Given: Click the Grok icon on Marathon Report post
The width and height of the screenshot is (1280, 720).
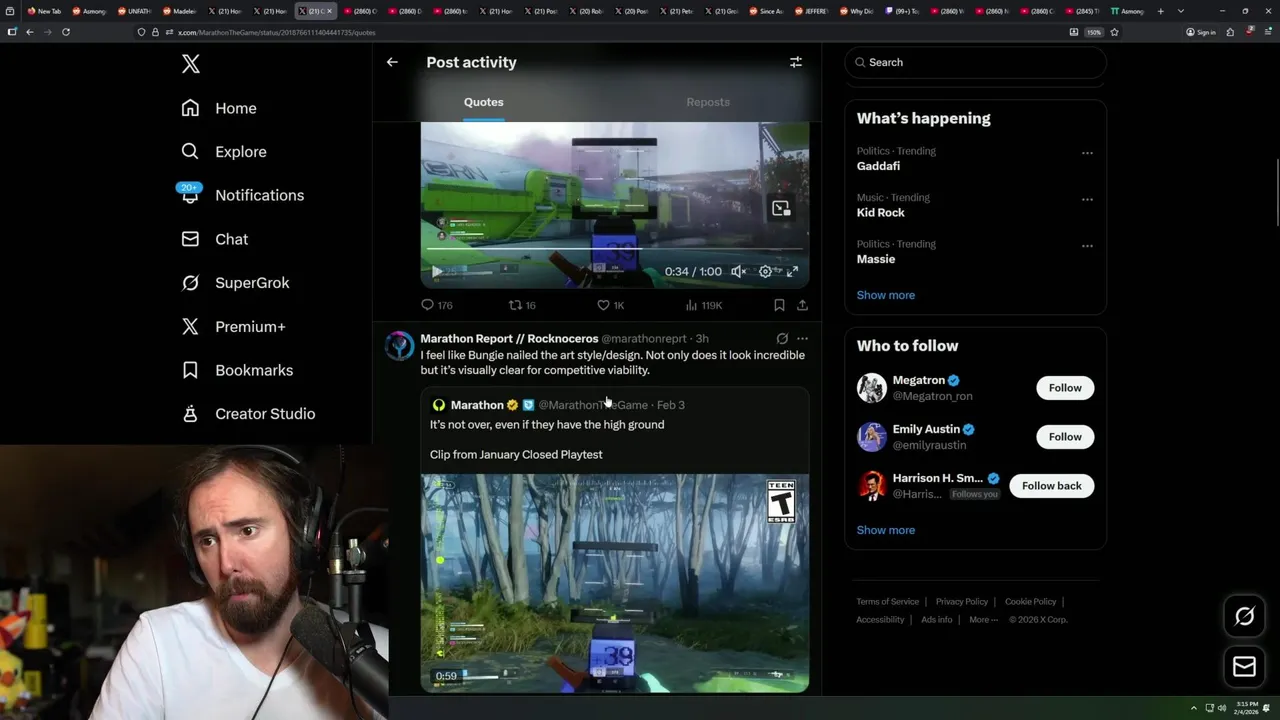Looking at the screenshot, I should [x=782, y=339].
